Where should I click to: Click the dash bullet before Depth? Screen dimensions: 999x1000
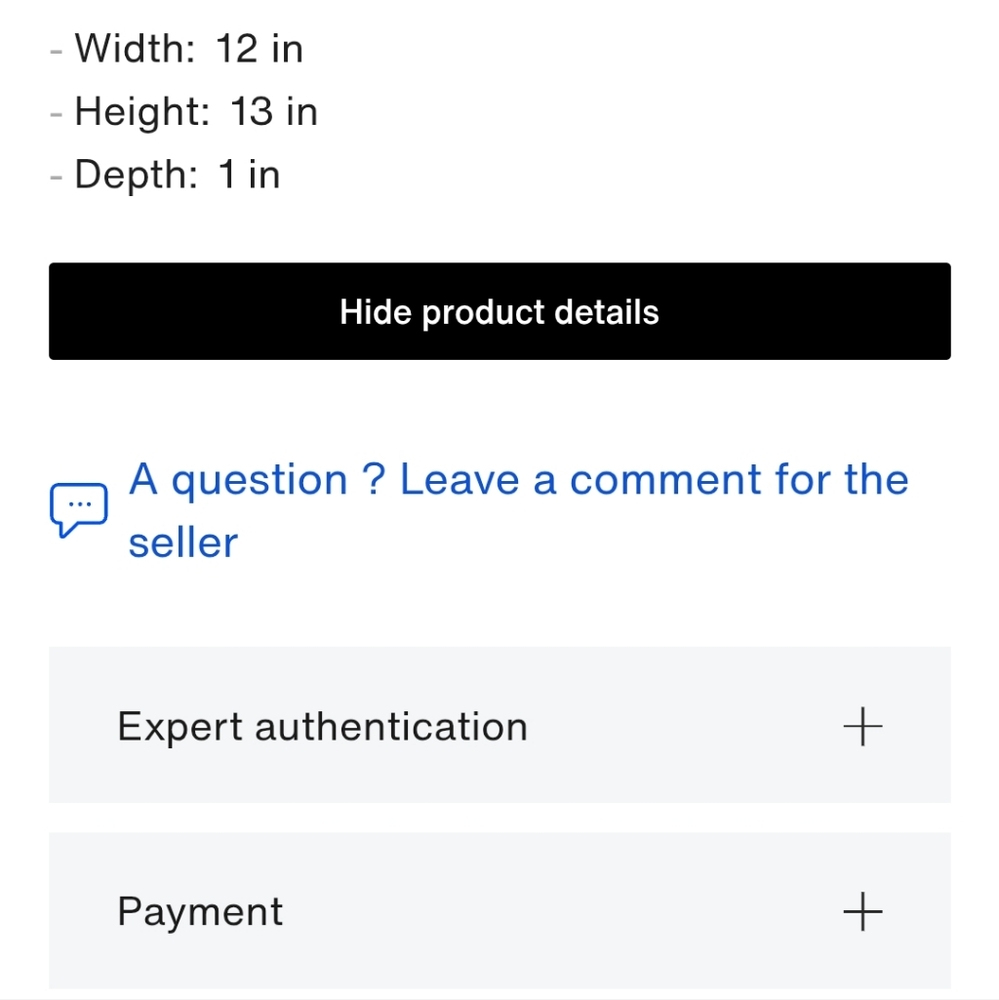(x=56, y=177)
